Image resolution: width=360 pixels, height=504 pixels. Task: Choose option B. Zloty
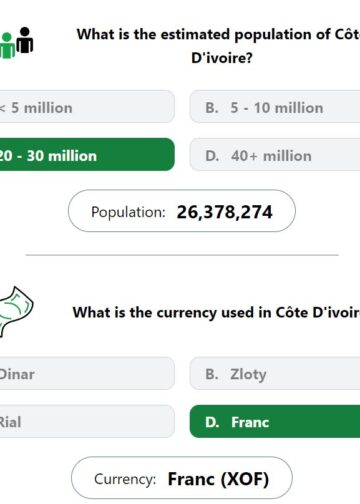click(x=275, y=373)
